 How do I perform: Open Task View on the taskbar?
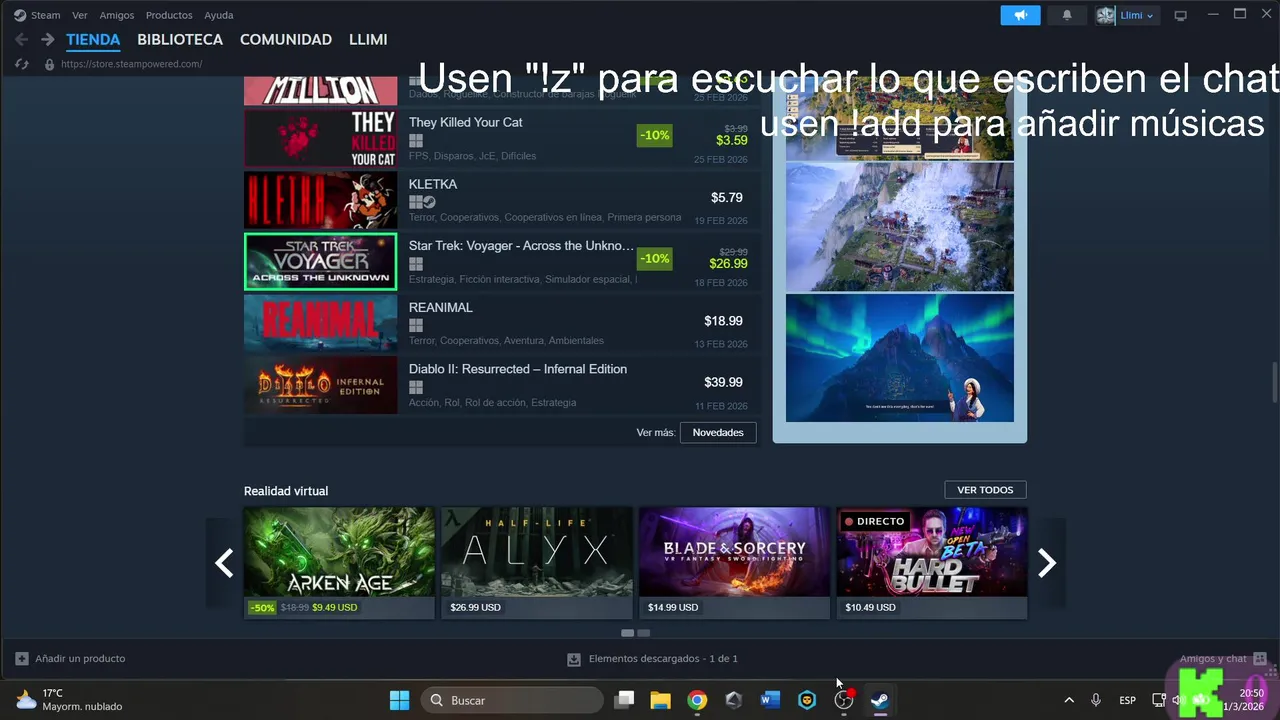click(x=624, y=700)
